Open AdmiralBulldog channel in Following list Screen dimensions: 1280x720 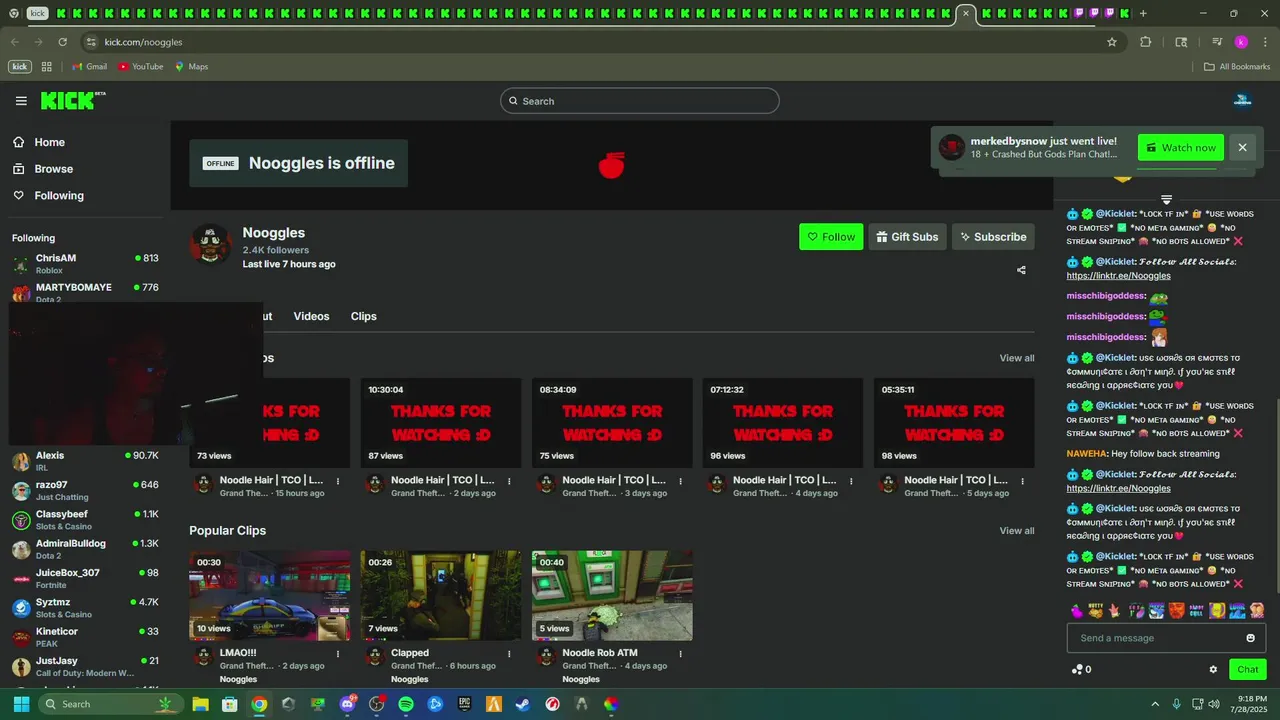(x=85, y=549)
